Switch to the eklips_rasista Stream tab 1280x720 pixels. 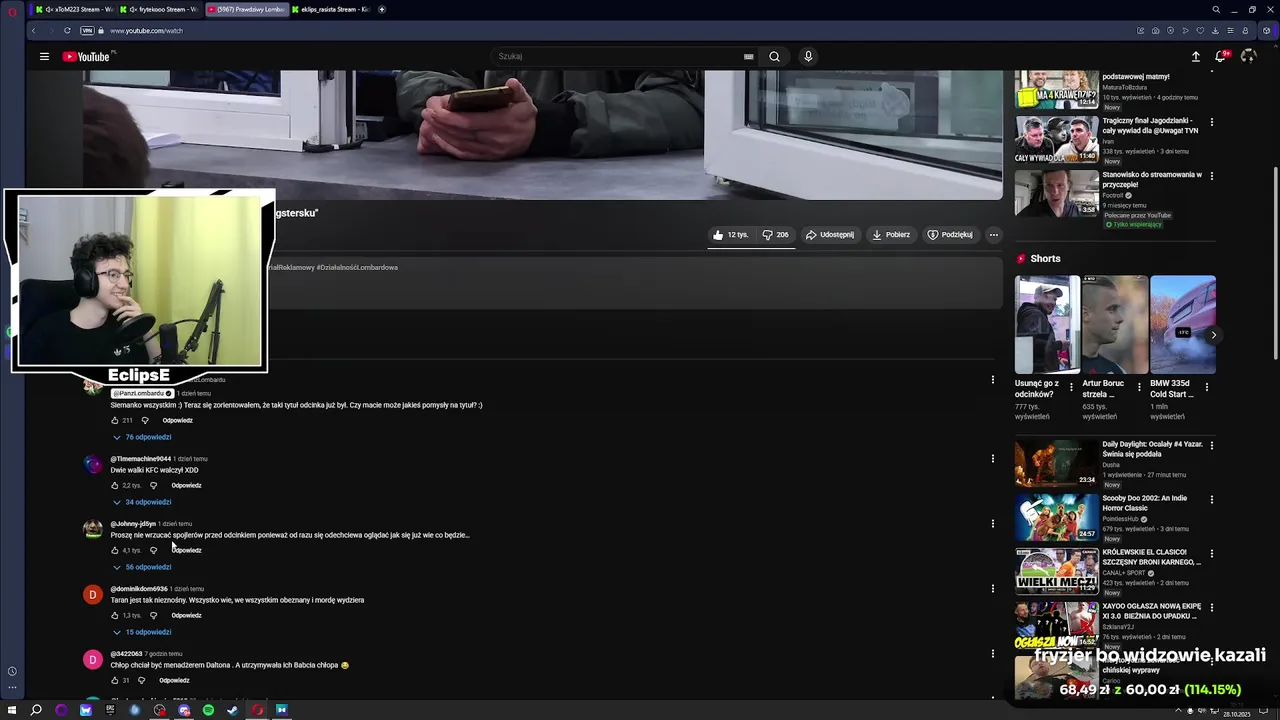click(x=332, y=9)
